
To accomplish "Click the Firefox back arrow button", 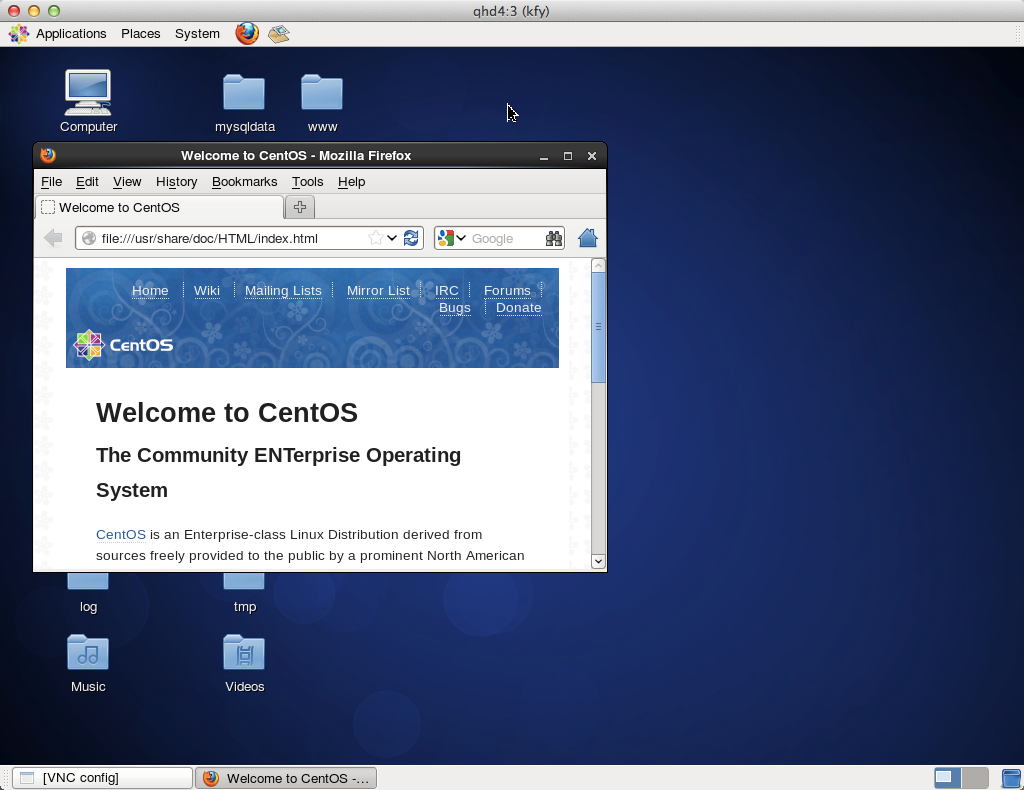I will (x=53, y=238).
